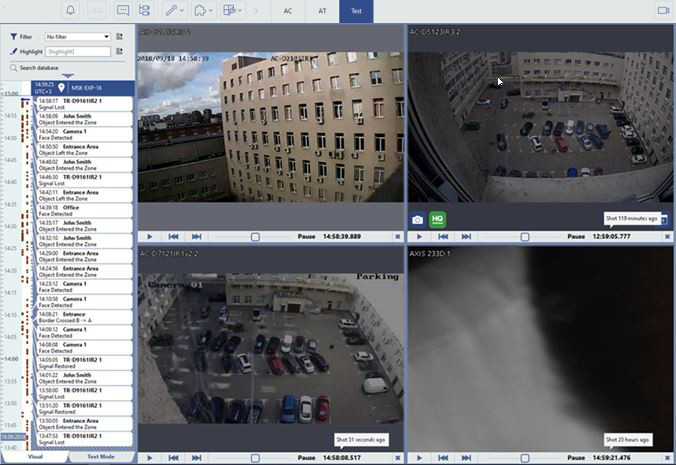Click the wrench settings icon in top toolbar
Screen dimensions: 676x465
click(174, 10)
